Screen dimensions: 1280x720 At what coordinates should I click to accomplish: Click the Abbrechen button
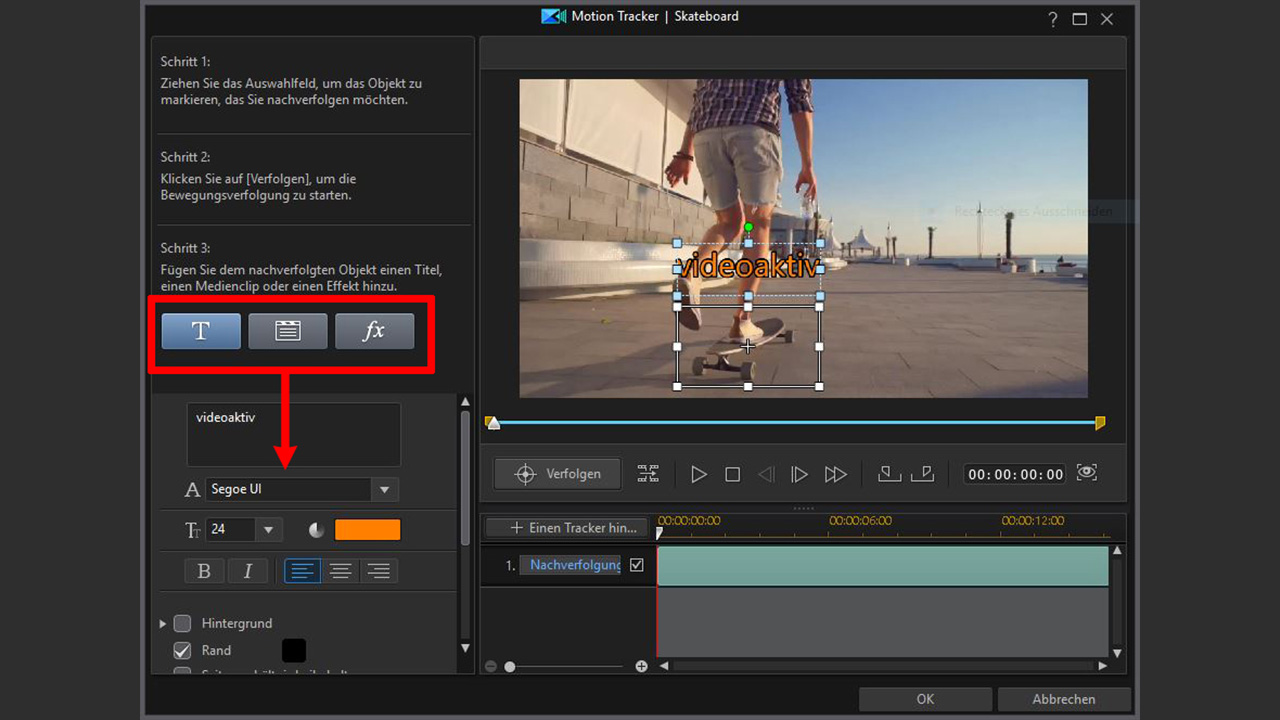pos(1063,699)
